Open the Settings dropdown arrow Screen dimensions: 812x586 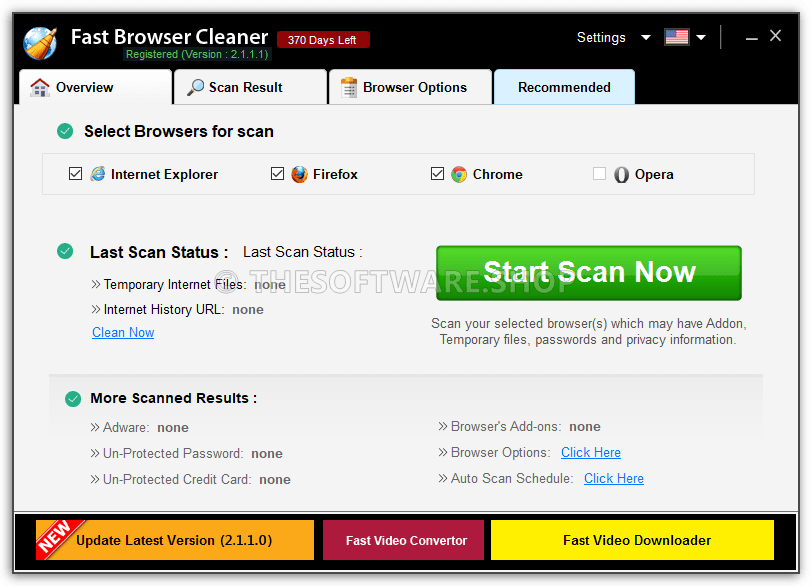646,37
